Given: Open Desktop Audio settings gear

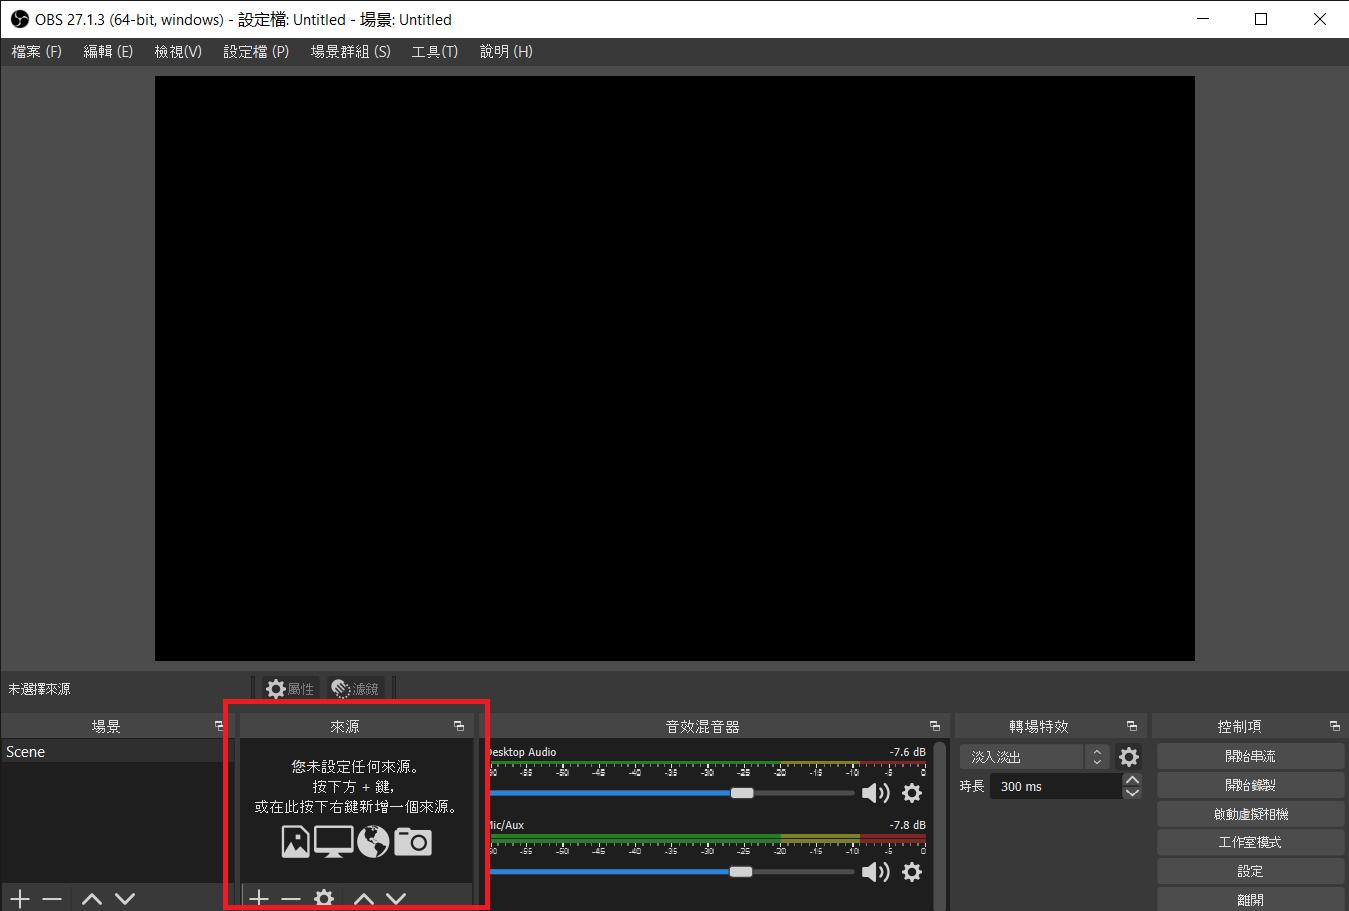Looking at the screenshot, I should [911, 793].
